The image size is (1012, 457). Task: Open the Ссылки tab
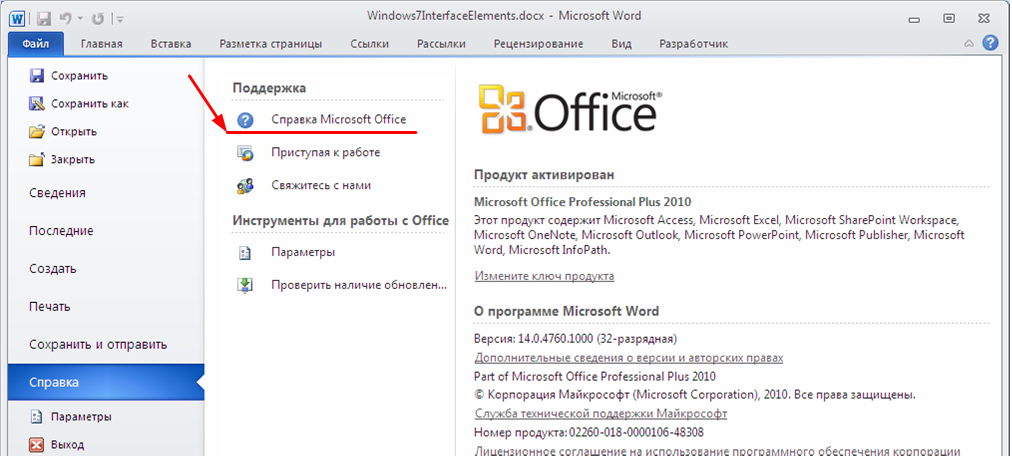coord(369,44)
